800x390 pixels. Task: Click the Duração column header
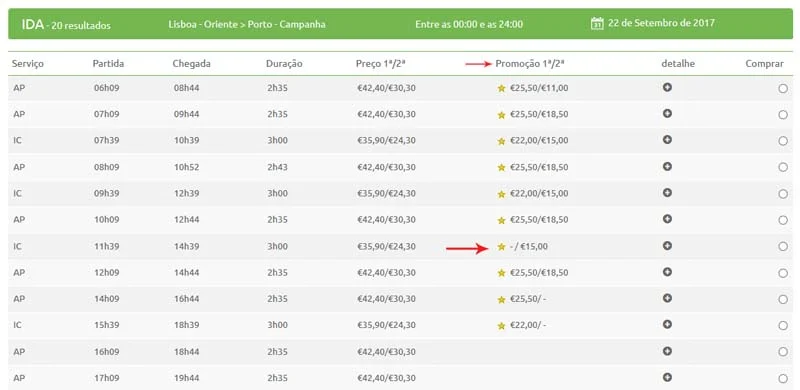284,64
